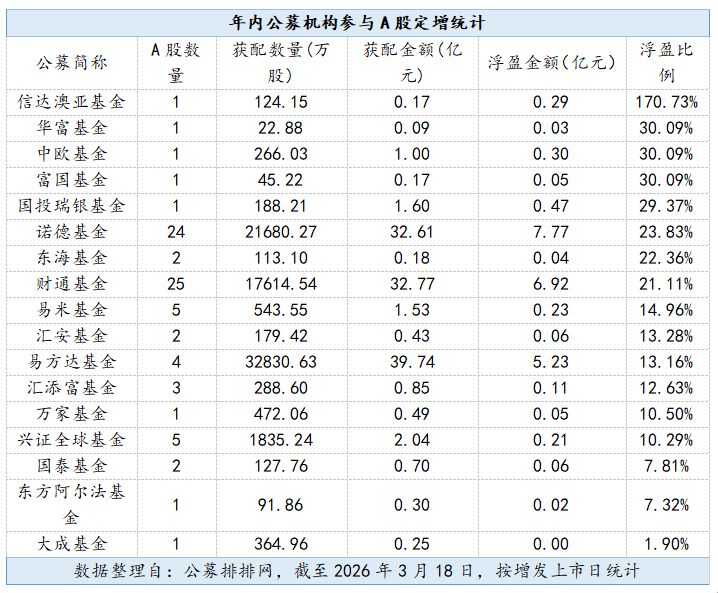Viewport: 718px width, 593px height.
Task: Click the table title 年内公募机构参与A股定增统计
Action: 357,22
